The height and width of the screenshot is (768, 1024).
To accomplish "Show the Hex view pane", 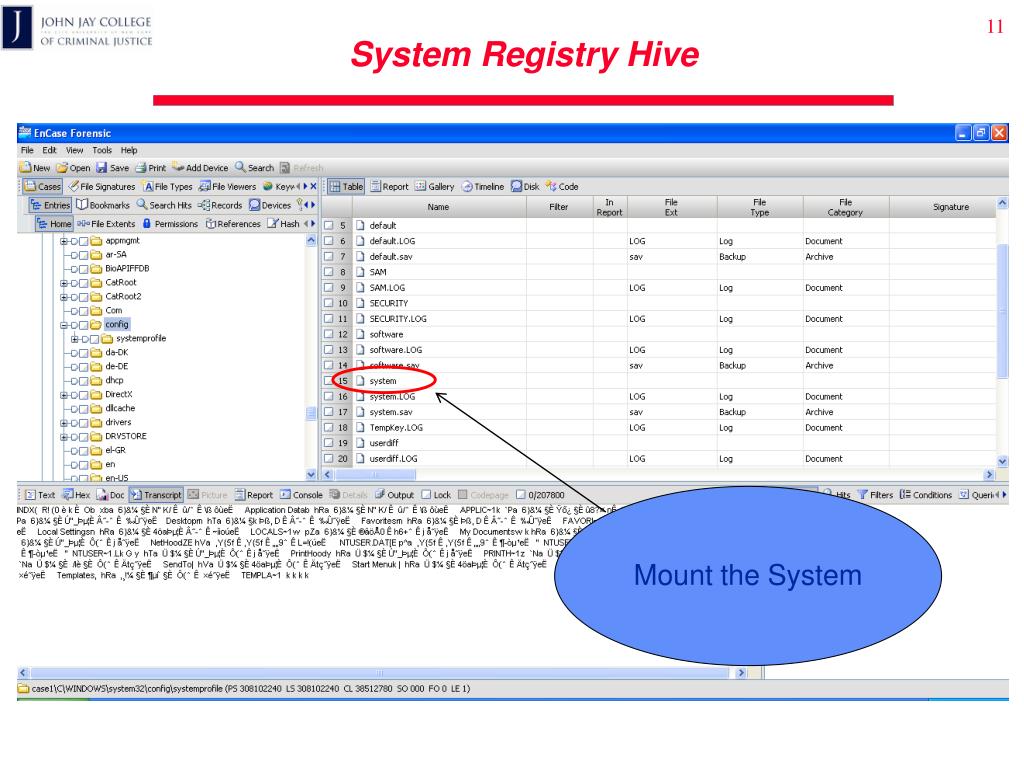I will [x=76, y=495].
